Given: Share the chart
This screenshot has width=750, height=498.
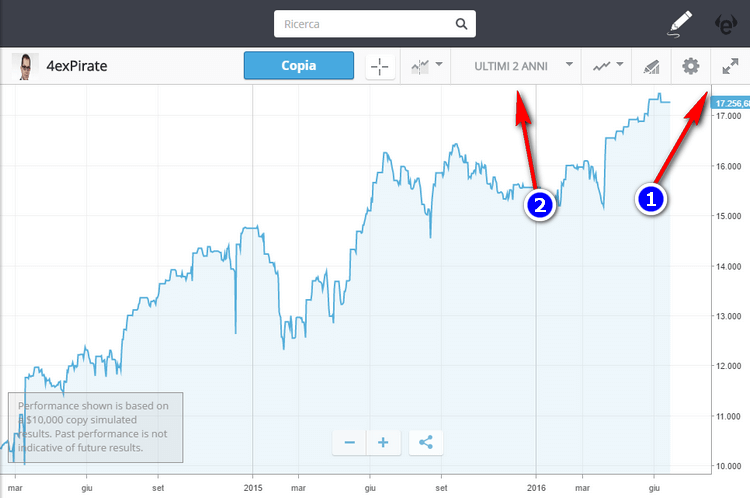Looking at the screenshot, I should point(426,442).
